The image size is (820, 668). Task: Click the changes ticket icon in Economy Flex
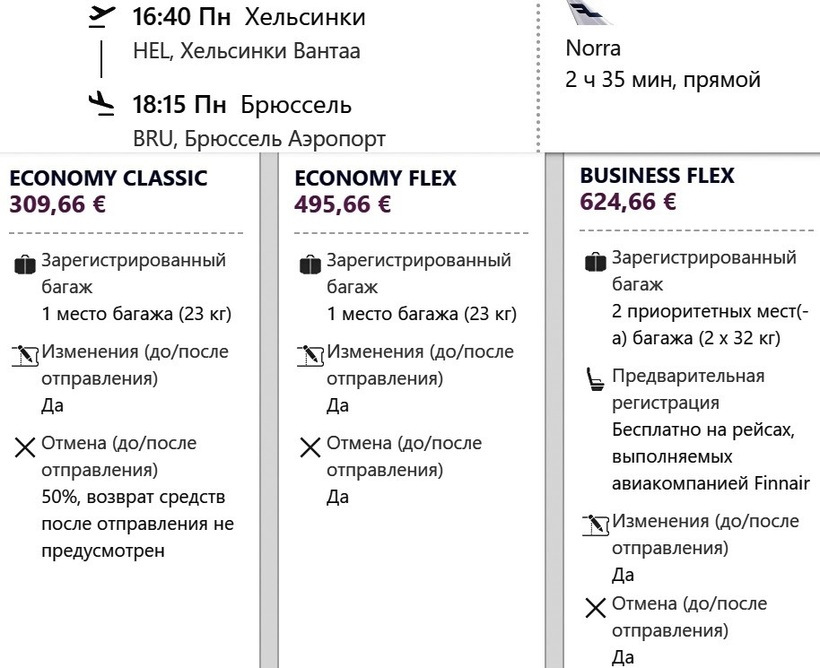pyautogui.click(x=311, y=354)
